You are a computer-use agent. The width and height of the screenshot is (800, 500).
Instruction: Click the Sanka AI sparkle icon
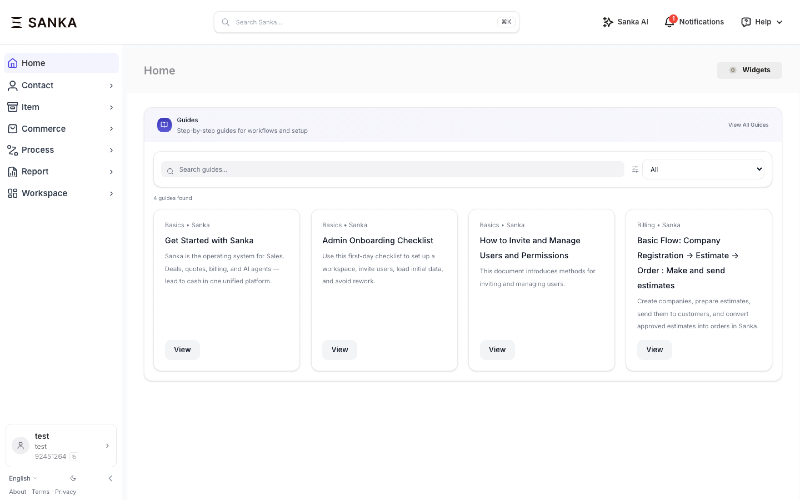click(607, 22)
